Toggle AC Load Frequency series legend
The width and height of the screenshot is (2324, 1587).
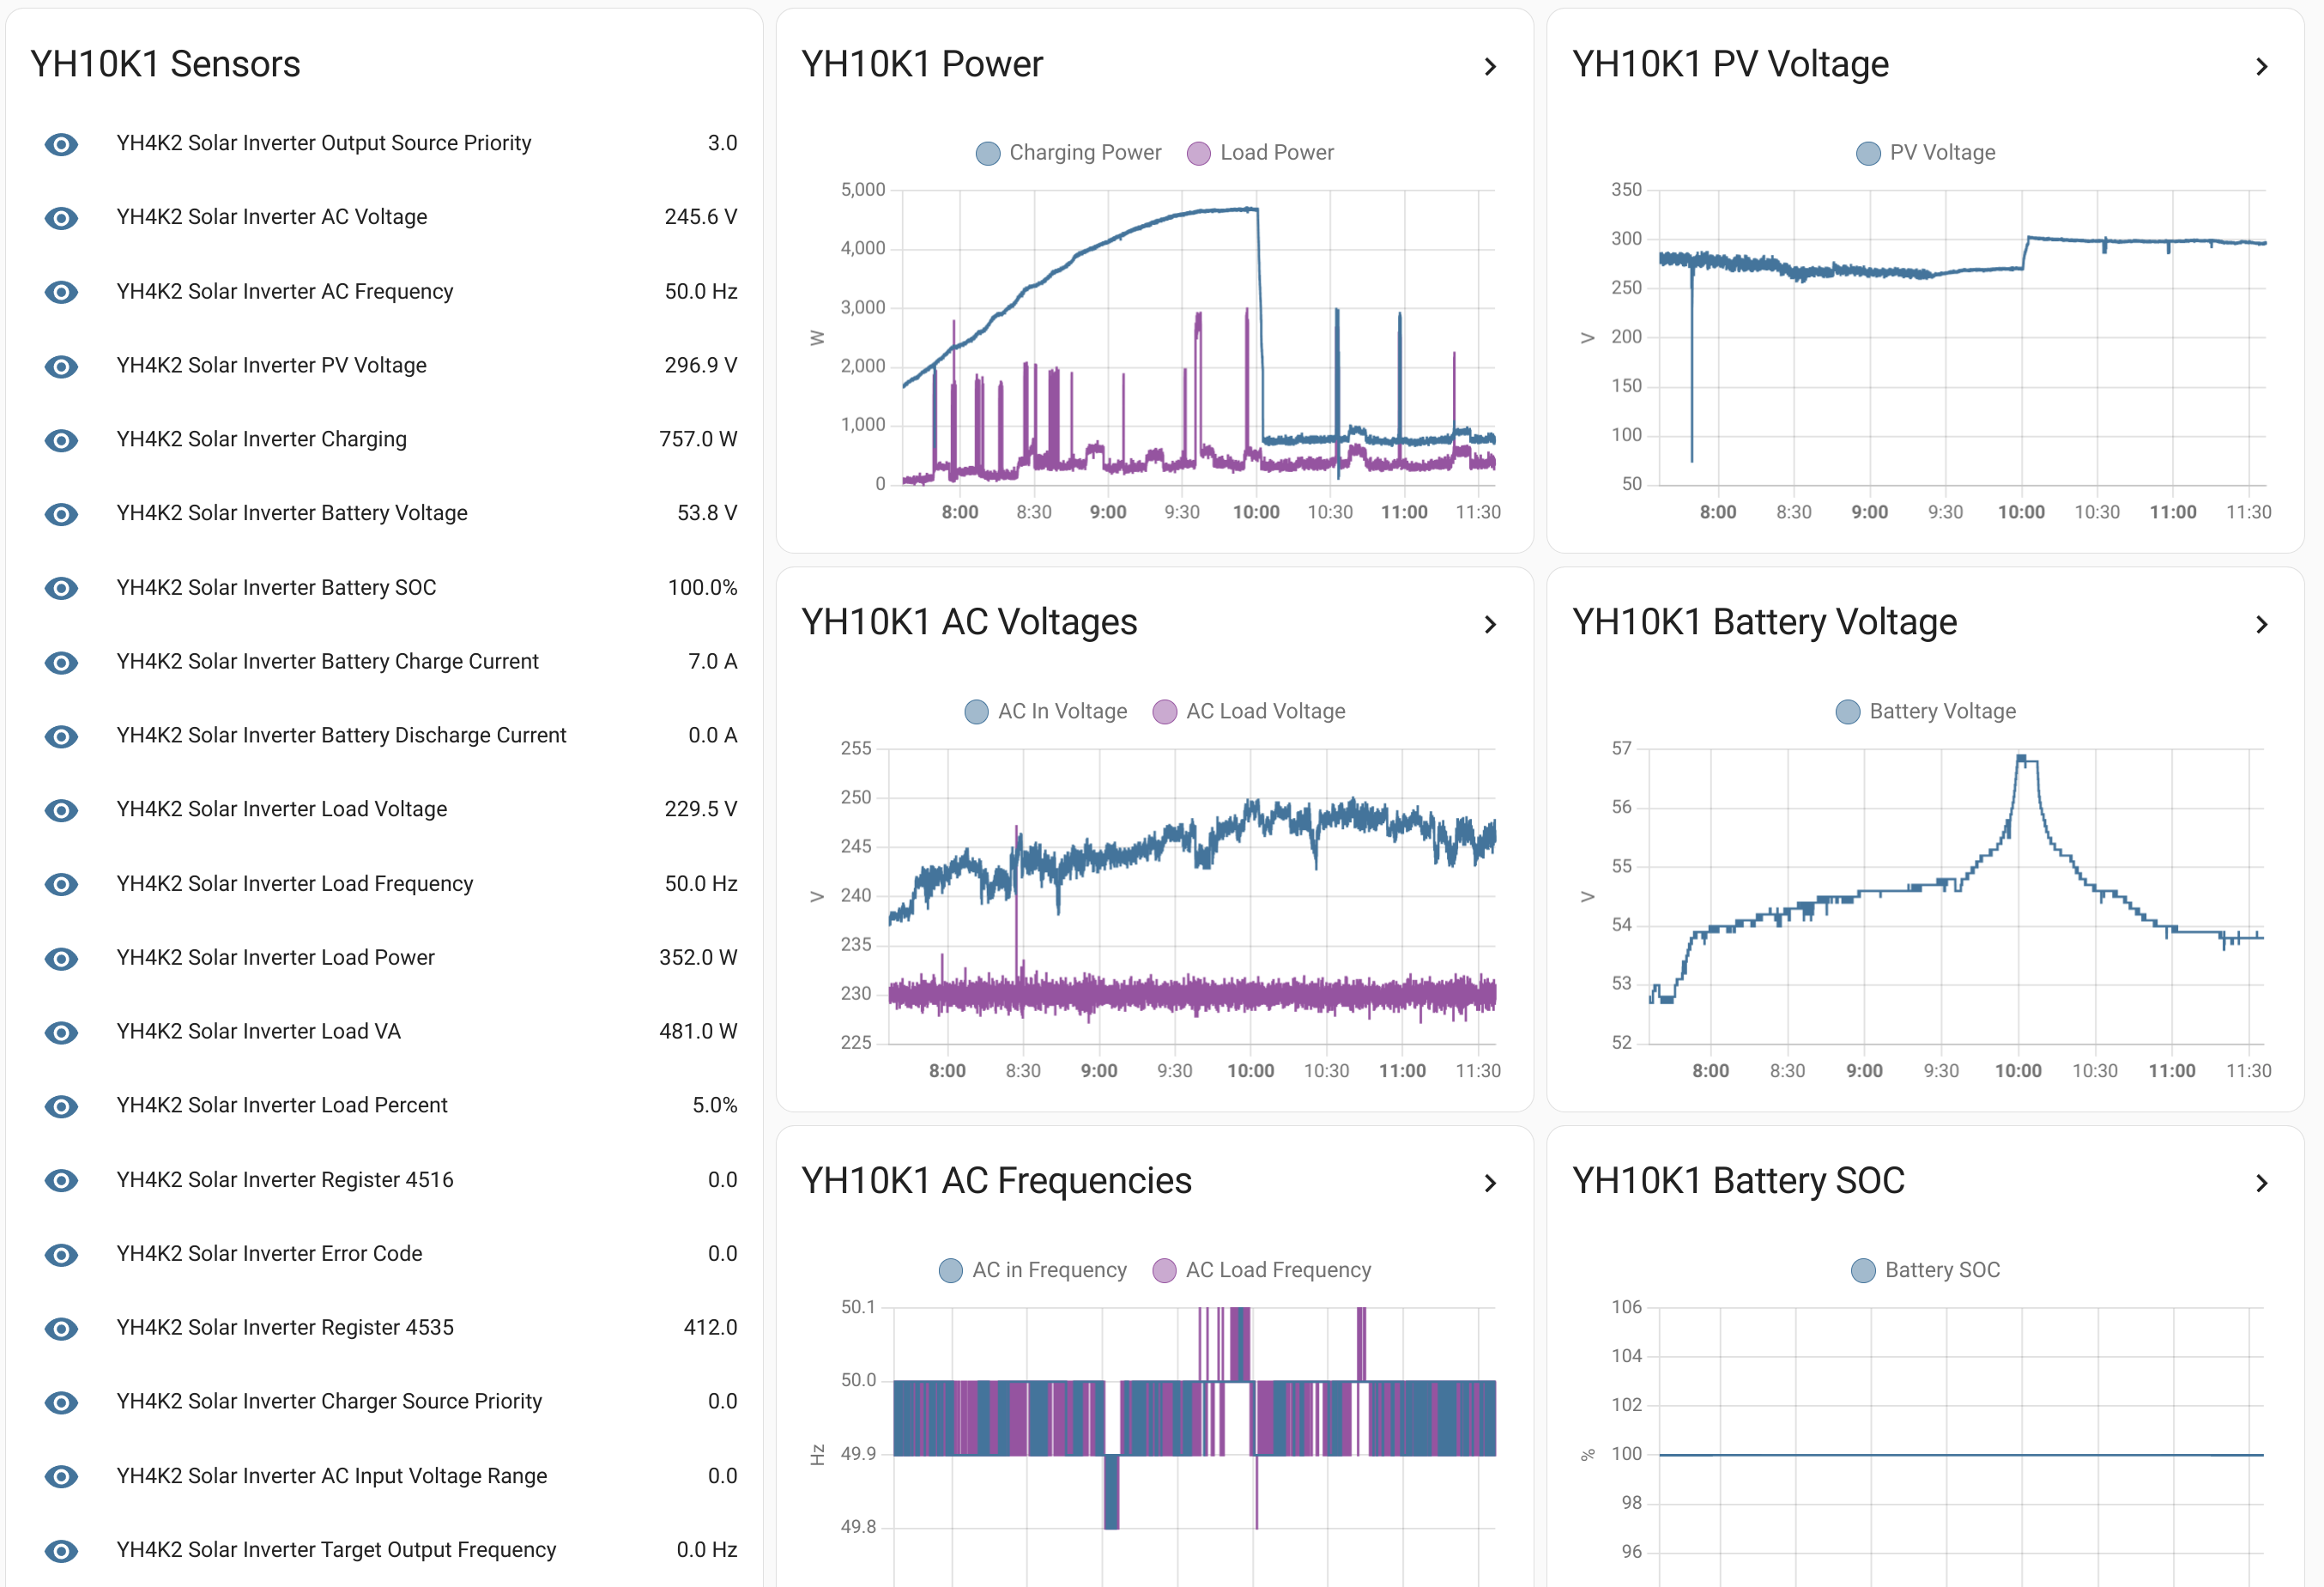click(1261, 1271)
